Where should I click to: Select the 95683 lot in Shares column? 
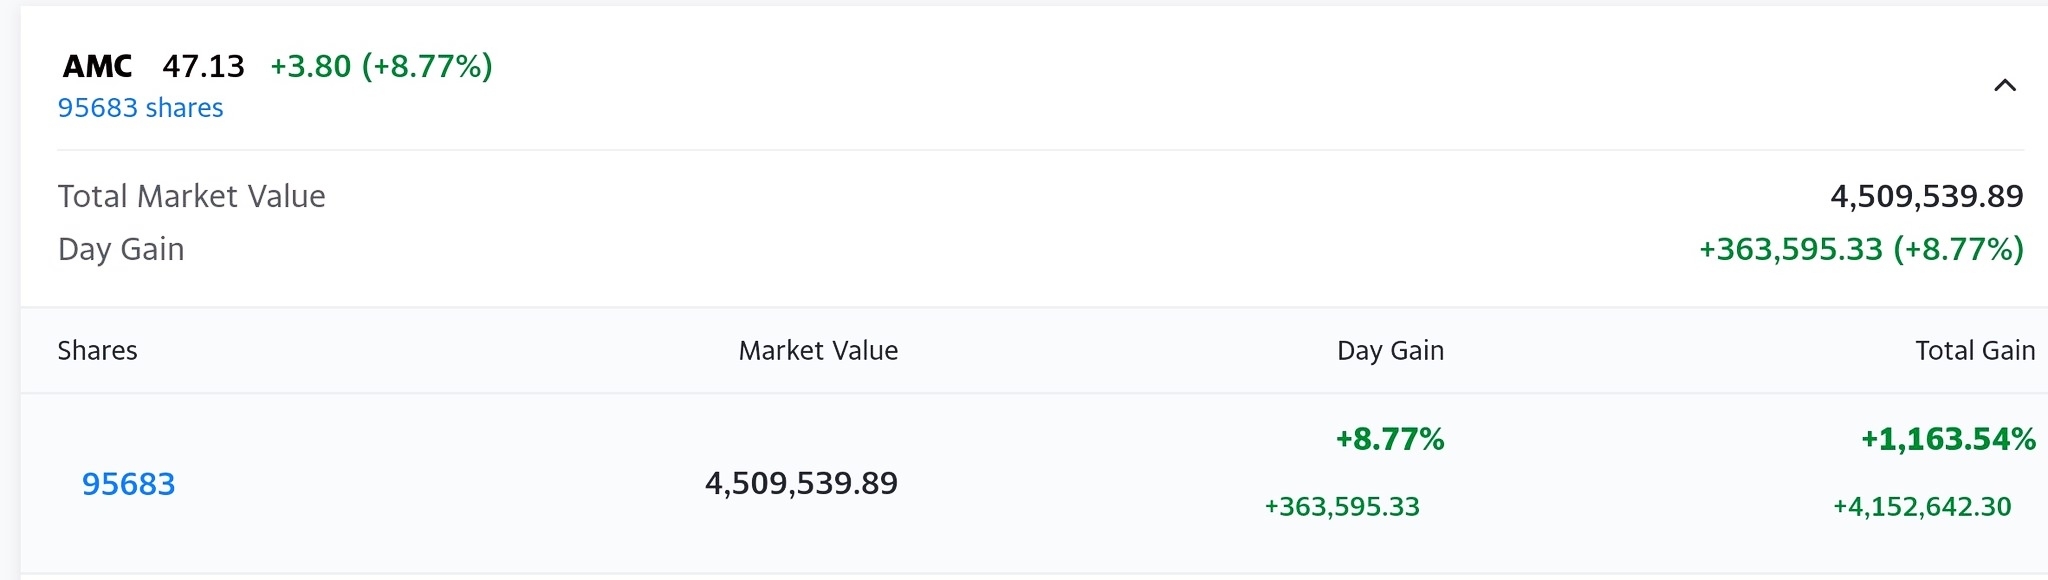[128, 484]
